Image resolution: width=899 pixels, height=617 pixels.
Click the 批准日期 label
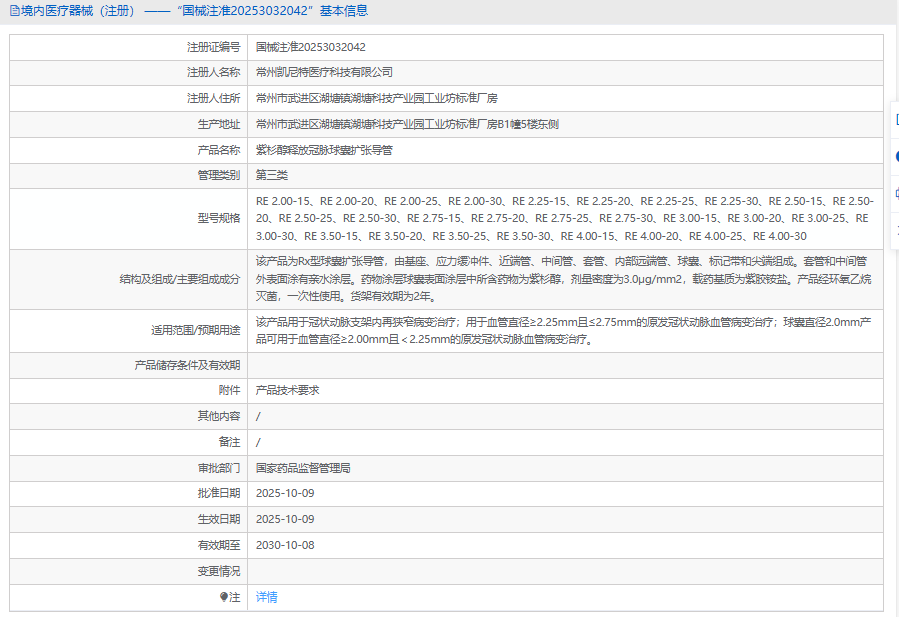(x=219, y=493)
